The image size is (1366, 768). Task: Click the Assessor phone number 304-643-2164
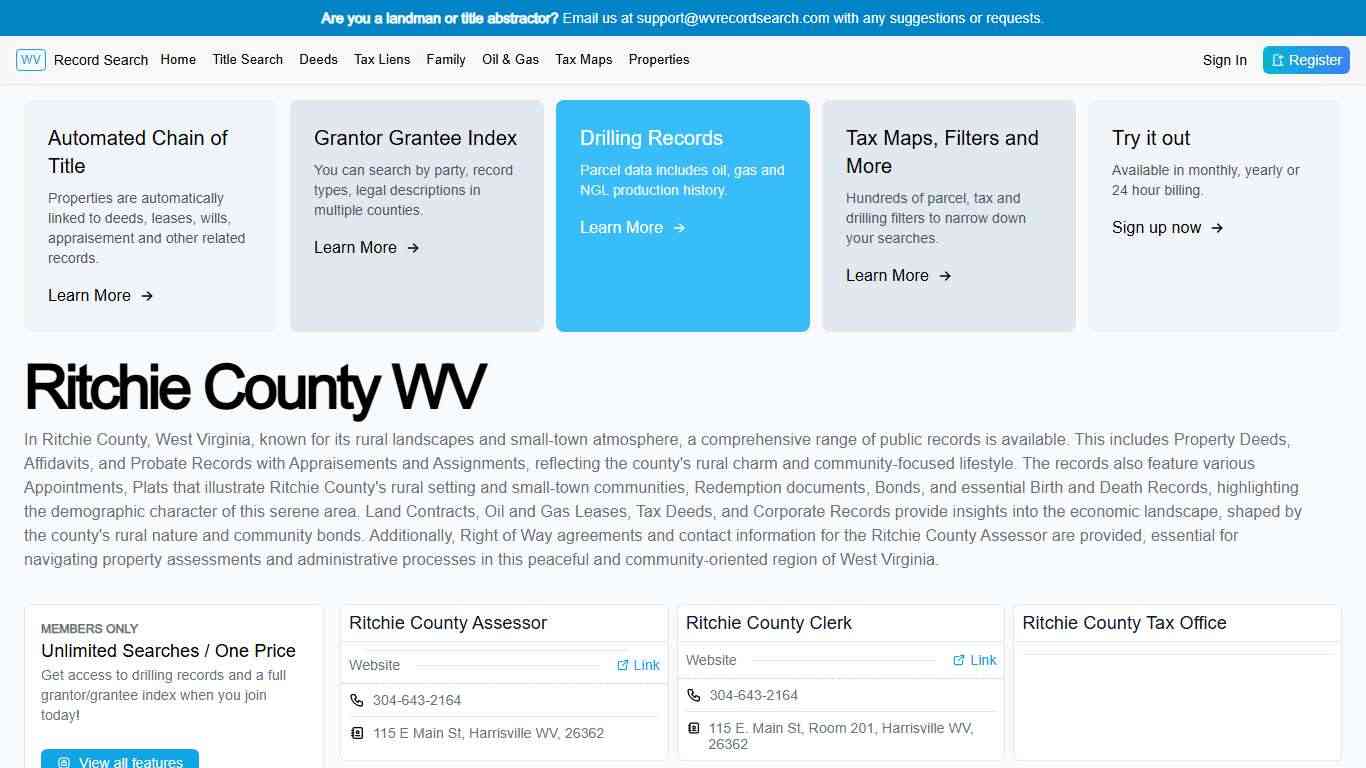coord(417,700)
